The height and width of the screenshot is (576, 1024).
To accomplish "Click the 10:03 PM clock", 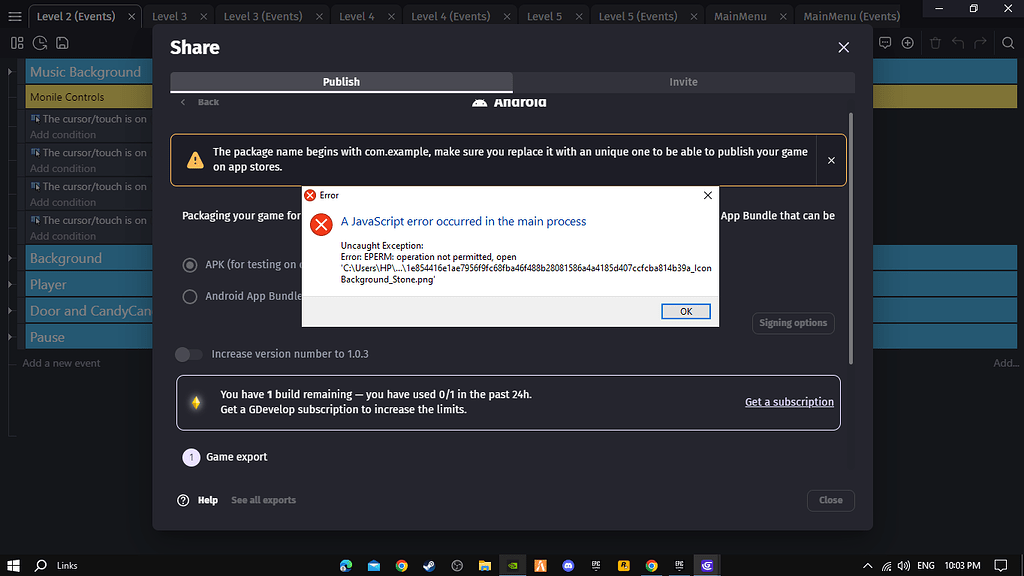I will (x=962, y=566).
